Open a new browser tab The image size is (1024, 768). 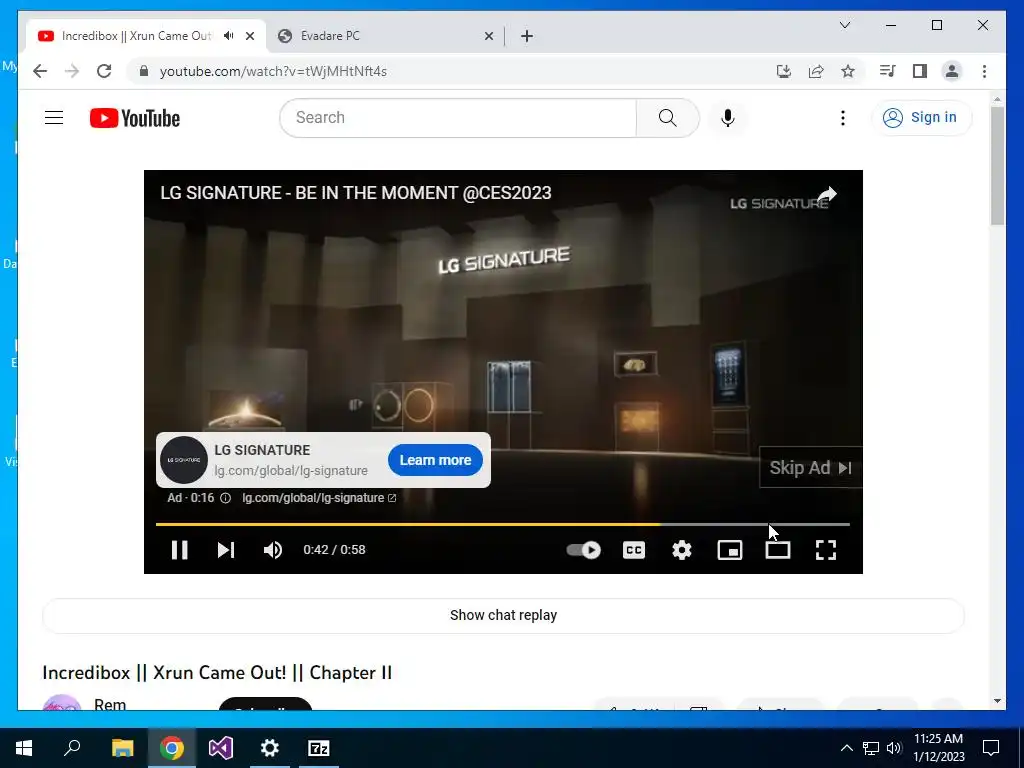(527, 36)
